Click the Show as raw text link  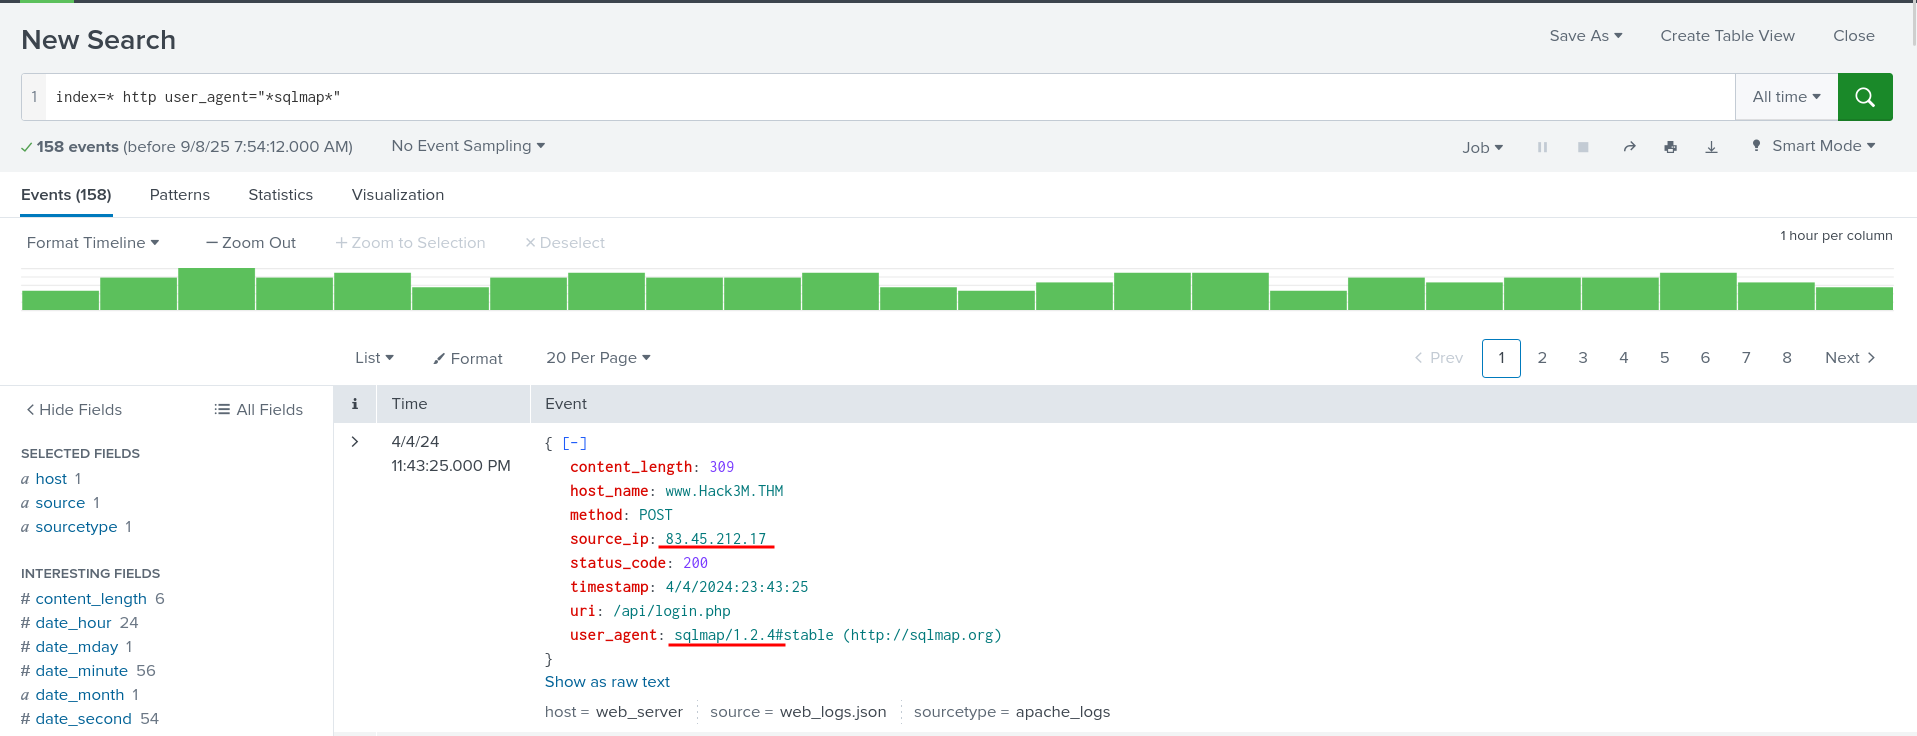tap(607, 682)
